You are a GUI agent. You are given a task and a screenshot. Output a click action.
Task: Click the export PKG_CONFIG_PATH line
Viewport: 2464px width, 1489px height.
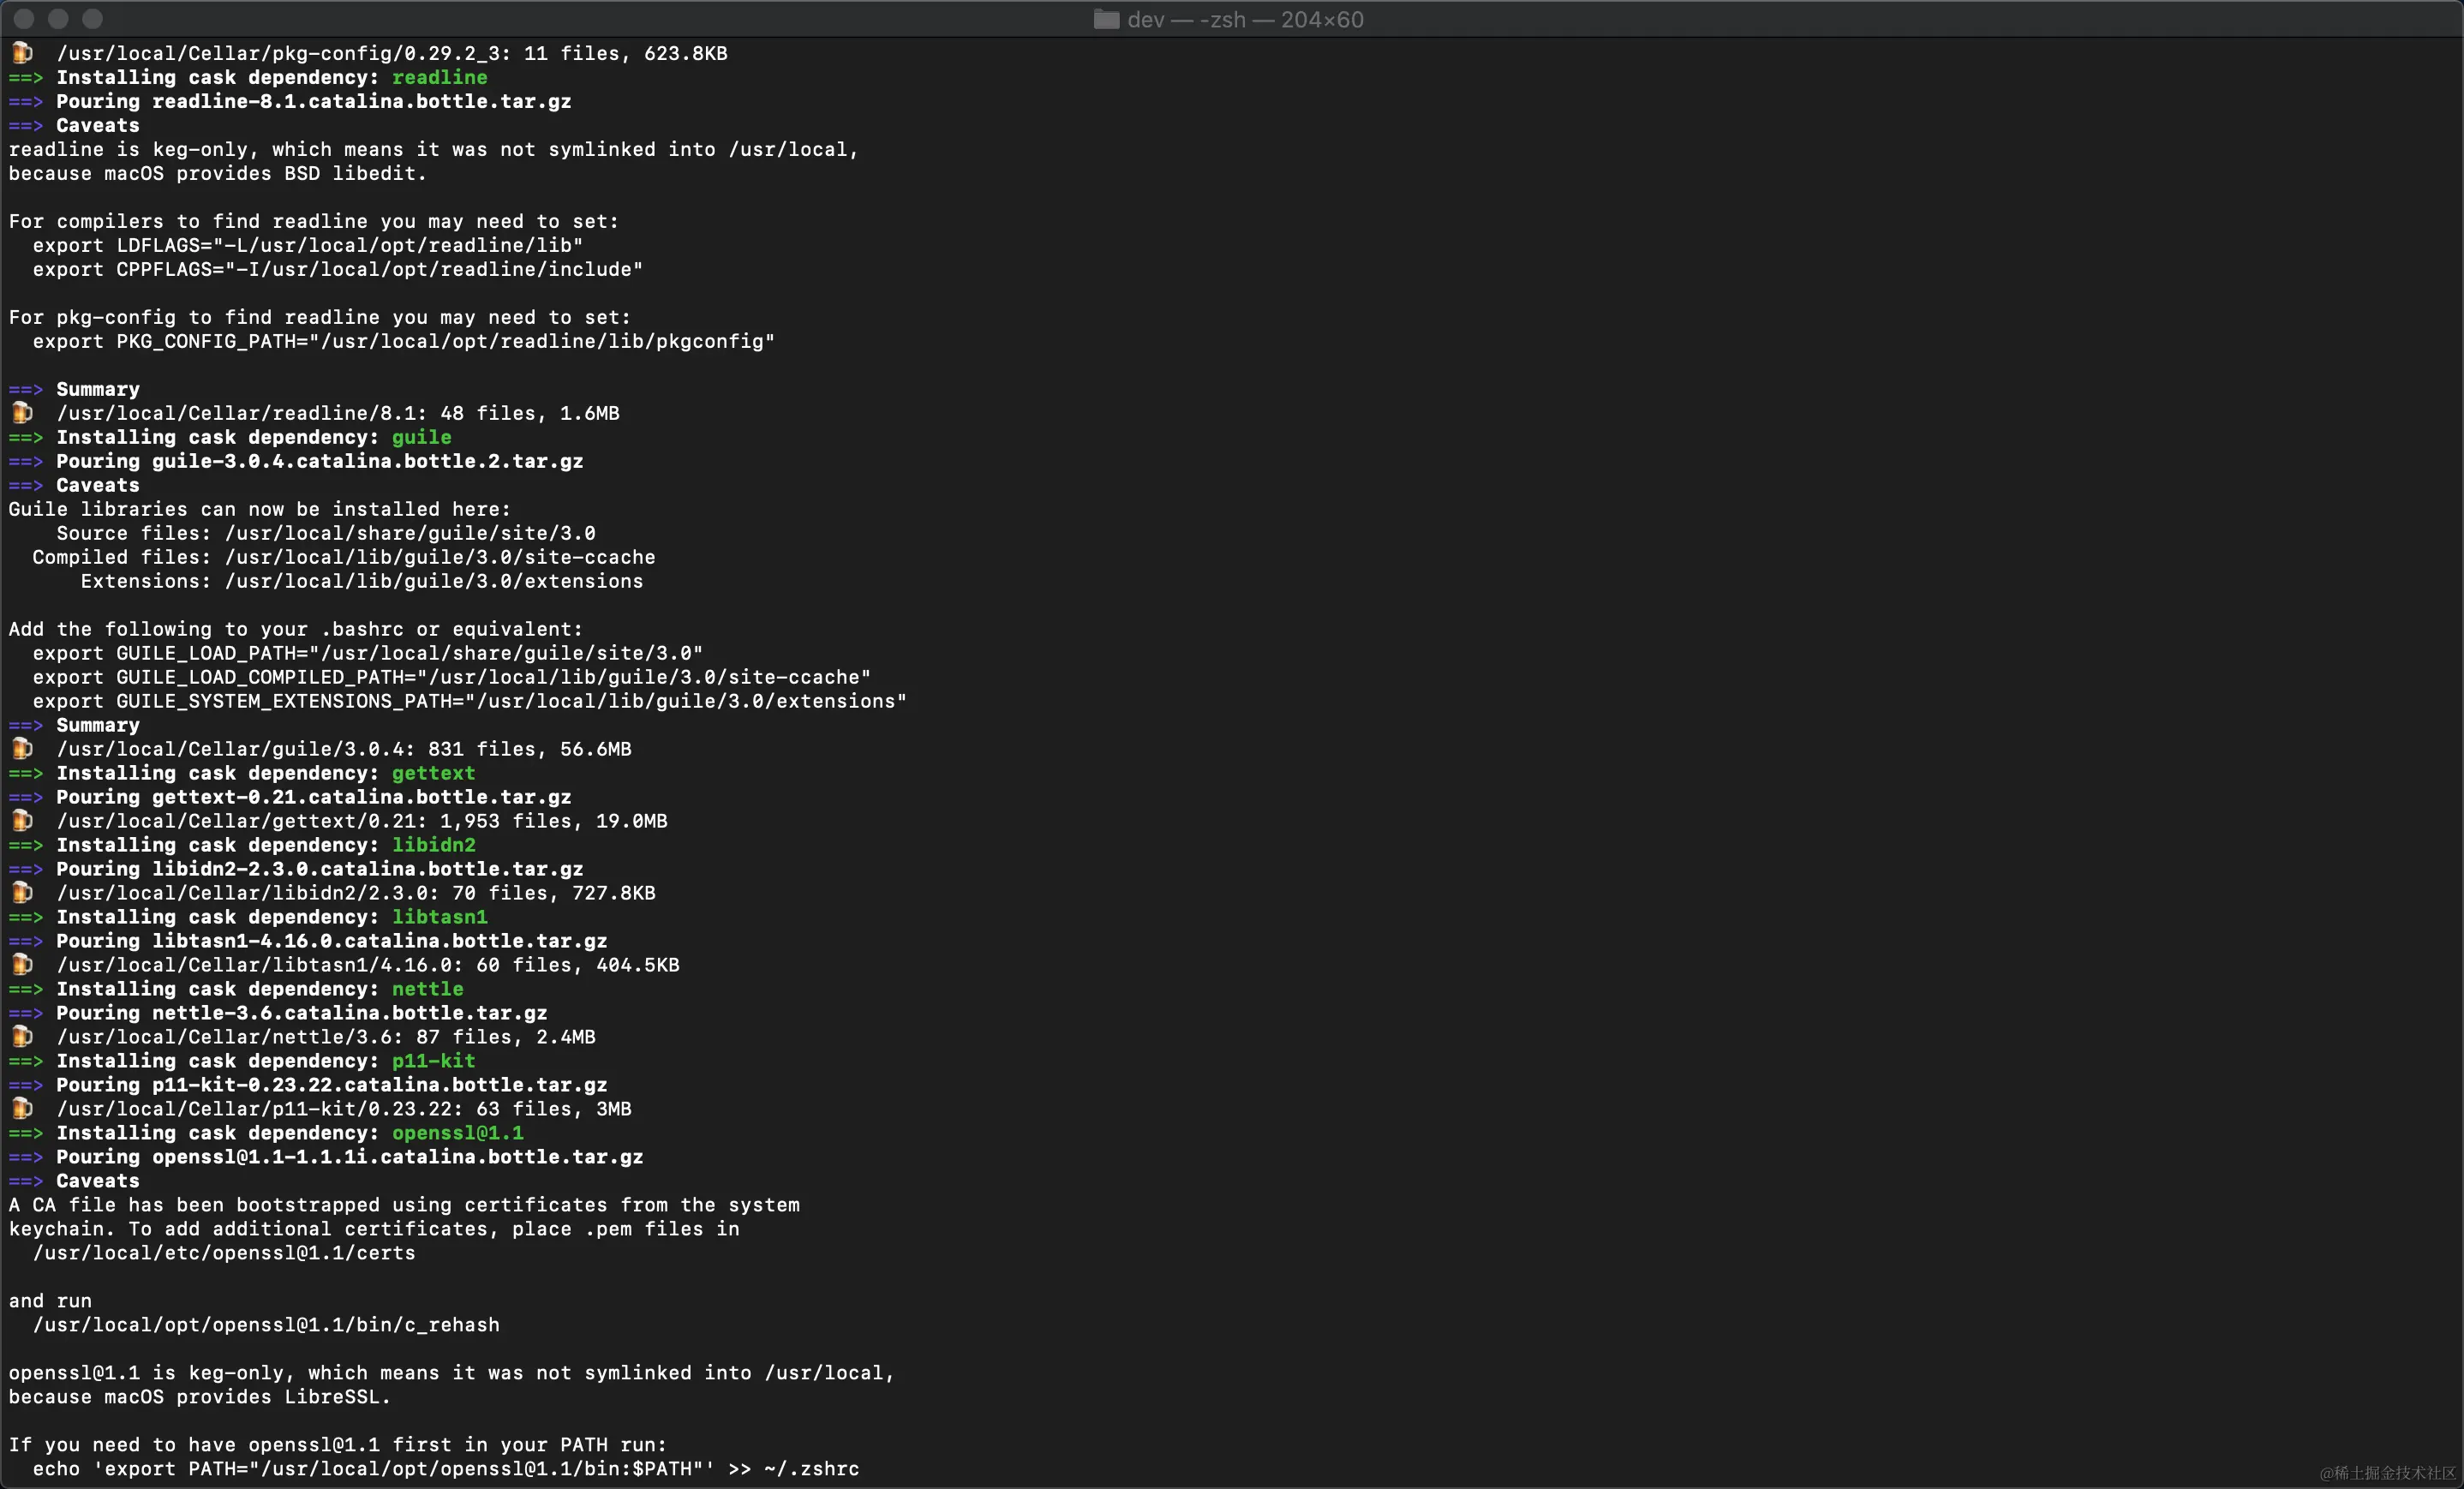coord(404,341)
